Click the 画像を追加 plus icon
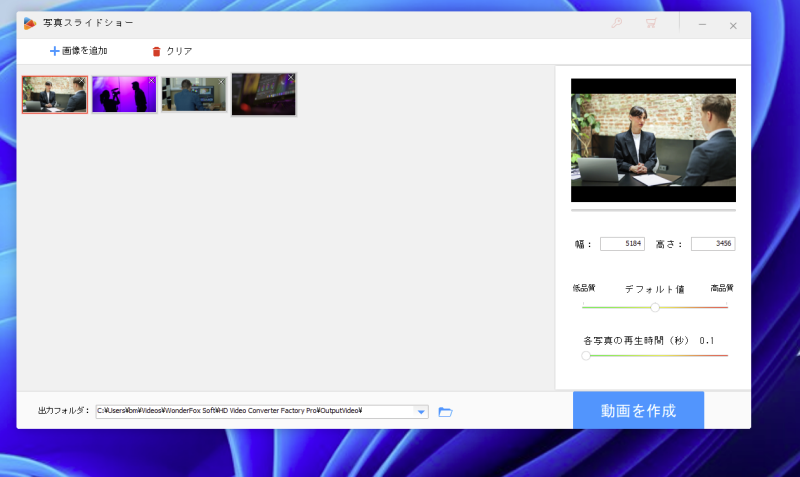 click(x=54, y=51)
